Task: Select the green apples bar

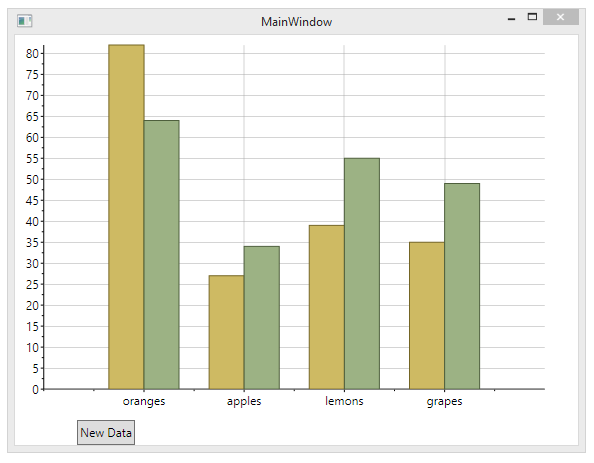Action: [x=262, y=318]
